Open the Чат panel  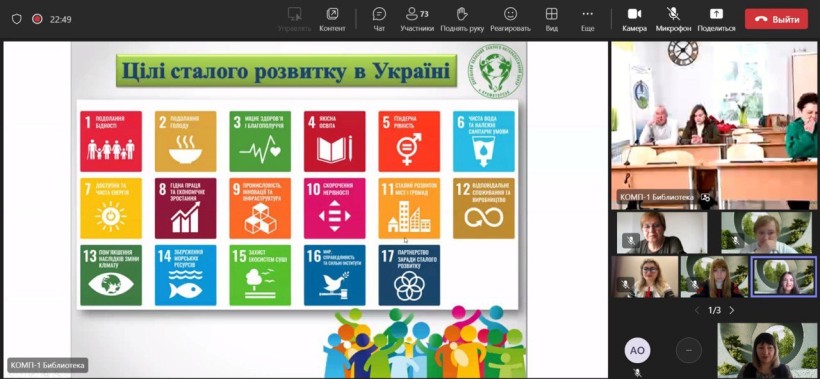[x=379, y=19]
